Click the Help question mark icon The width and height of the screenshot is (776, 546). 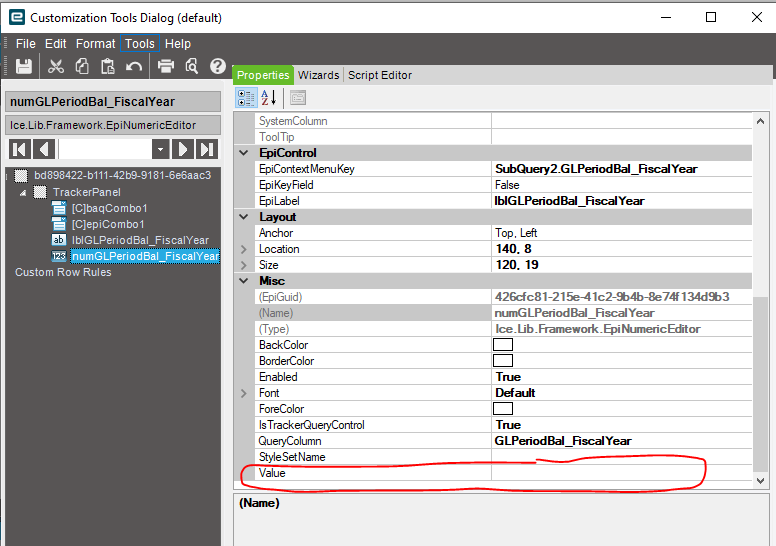tap(218, 66)
